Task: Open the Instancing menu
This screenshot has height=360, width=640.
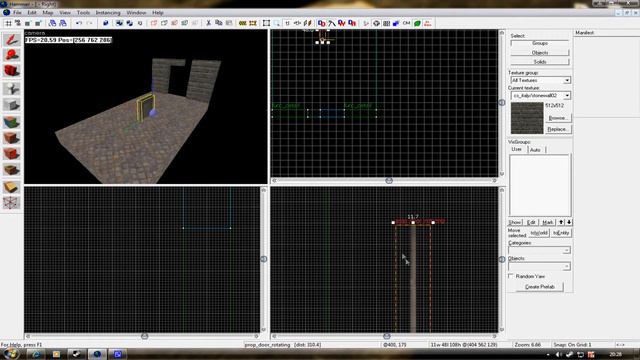Action: [108, 13]
